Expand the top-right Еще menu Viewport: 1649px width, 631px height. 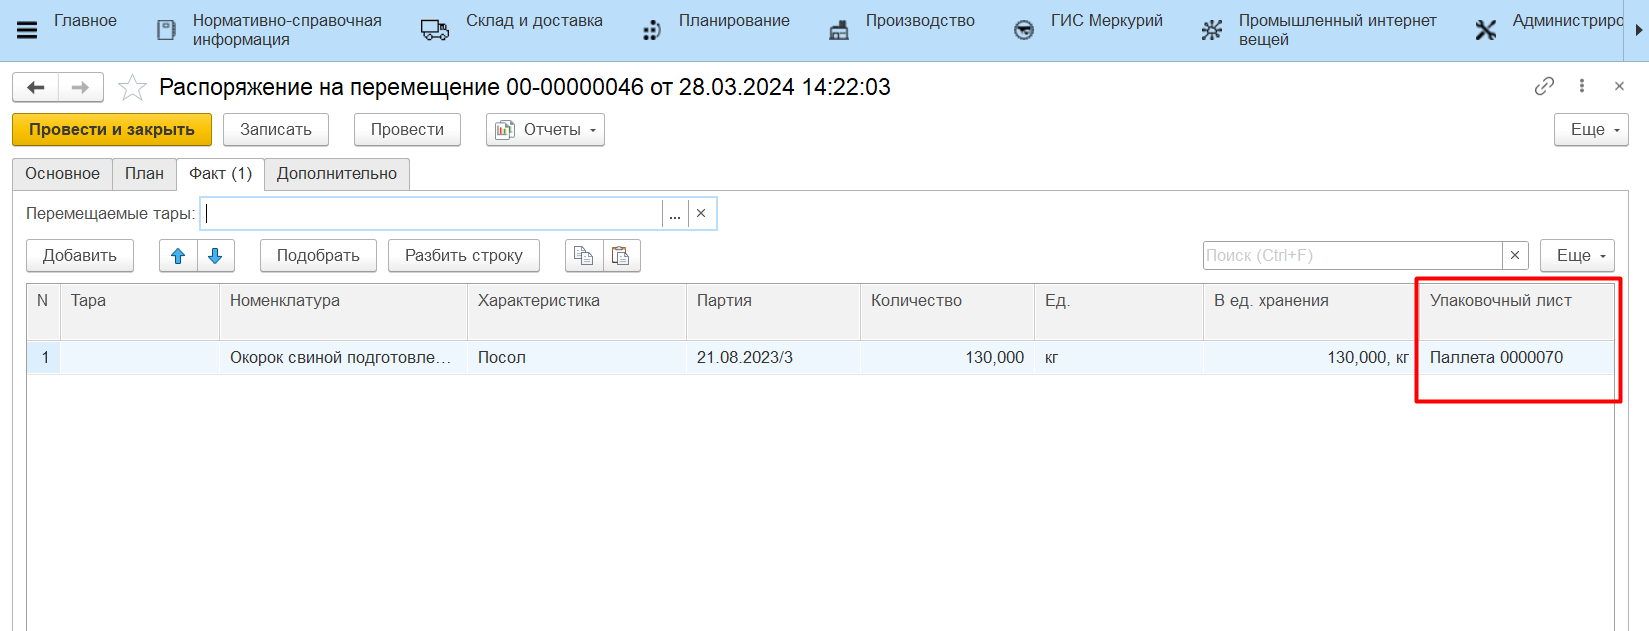(x=1591, y=130)
